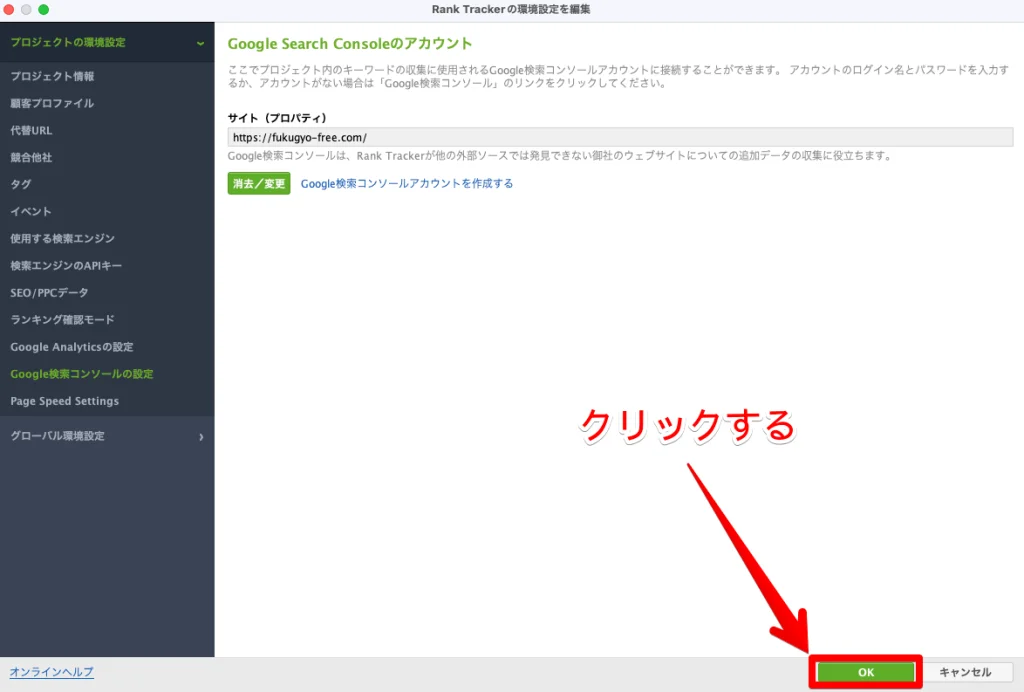Click the サイト（プロパティ）URL field

(620, 137)
